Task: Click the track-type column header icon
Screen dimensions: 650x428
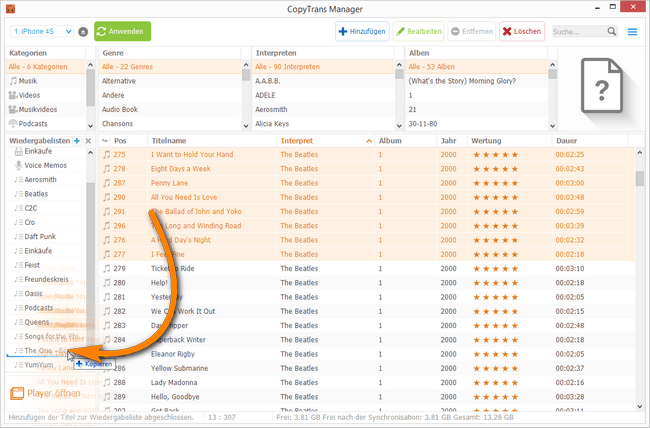Action: 105,141
